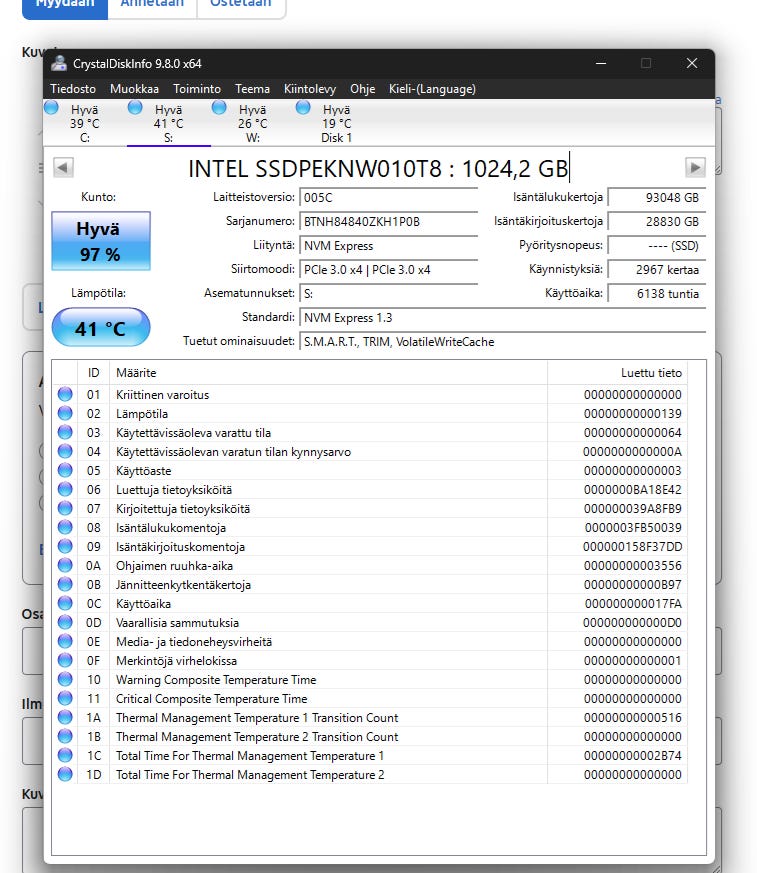
Task: Click the serial number field BTNH84840ZKH1P0B
Action: click(389, 222)
